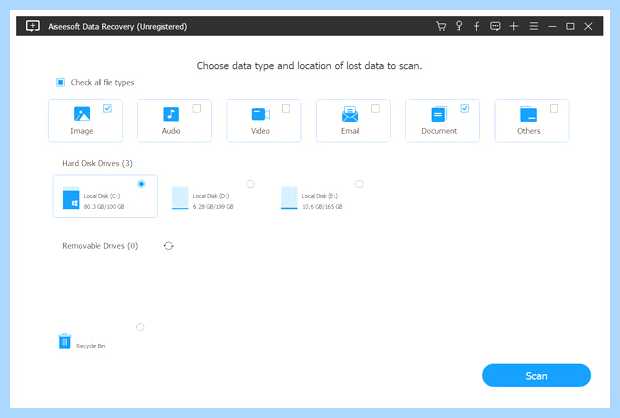Image resolution: width=620 pixels, height=418 pixels.
Task: Enable the Email file type checkbox
Action: [375, 108]
